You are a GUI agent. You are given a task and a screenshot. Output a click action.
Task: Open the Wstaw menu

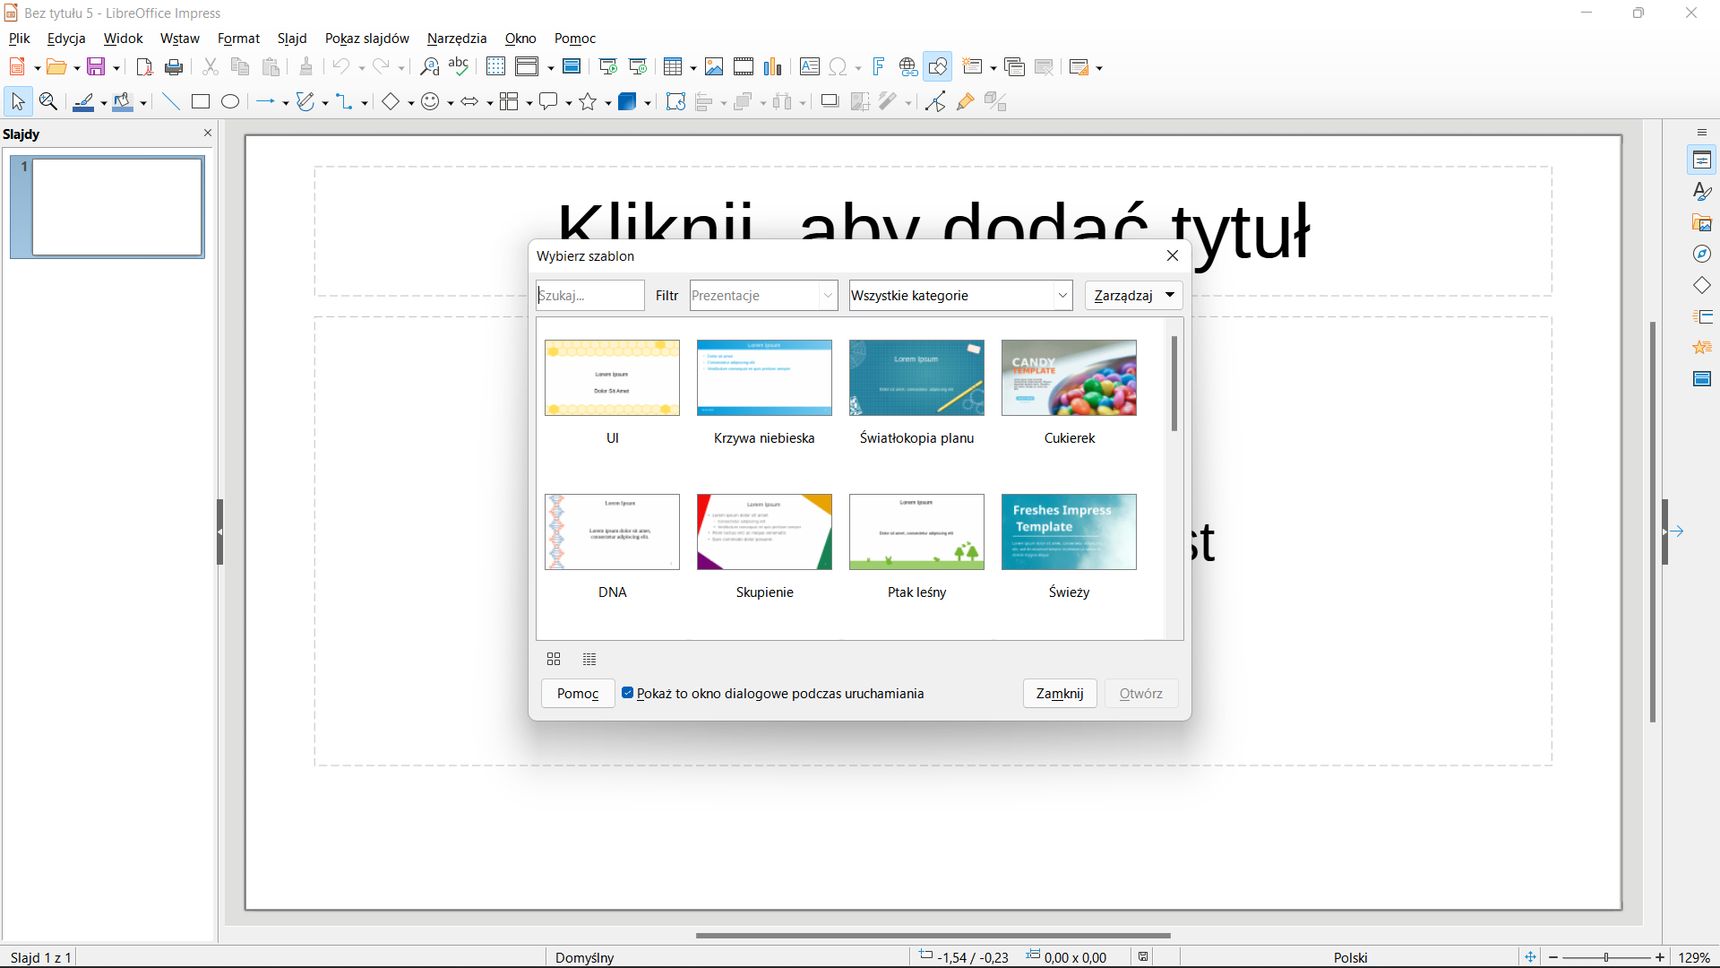coord(180,38)
